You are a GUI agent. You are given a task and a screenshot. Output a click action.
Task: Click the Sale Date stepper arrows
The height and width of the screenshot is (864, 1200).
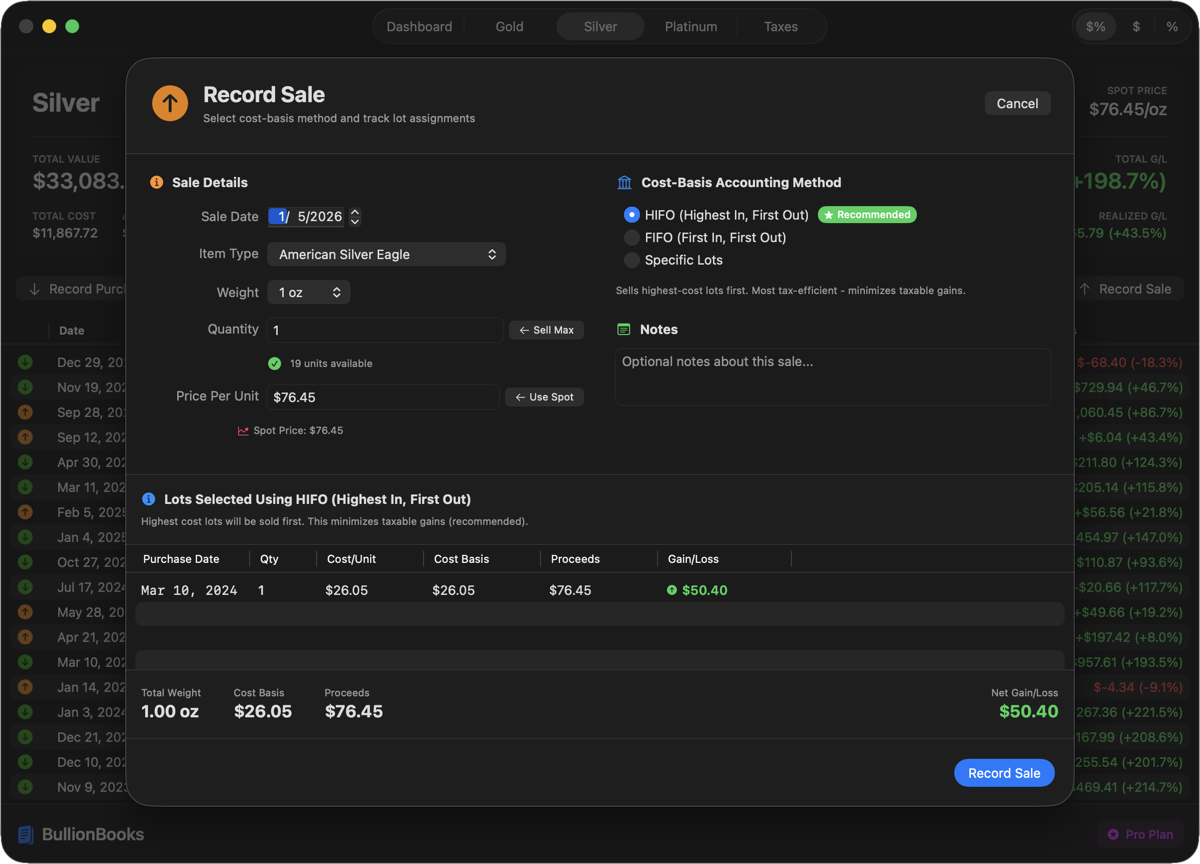tap(355, 217)
